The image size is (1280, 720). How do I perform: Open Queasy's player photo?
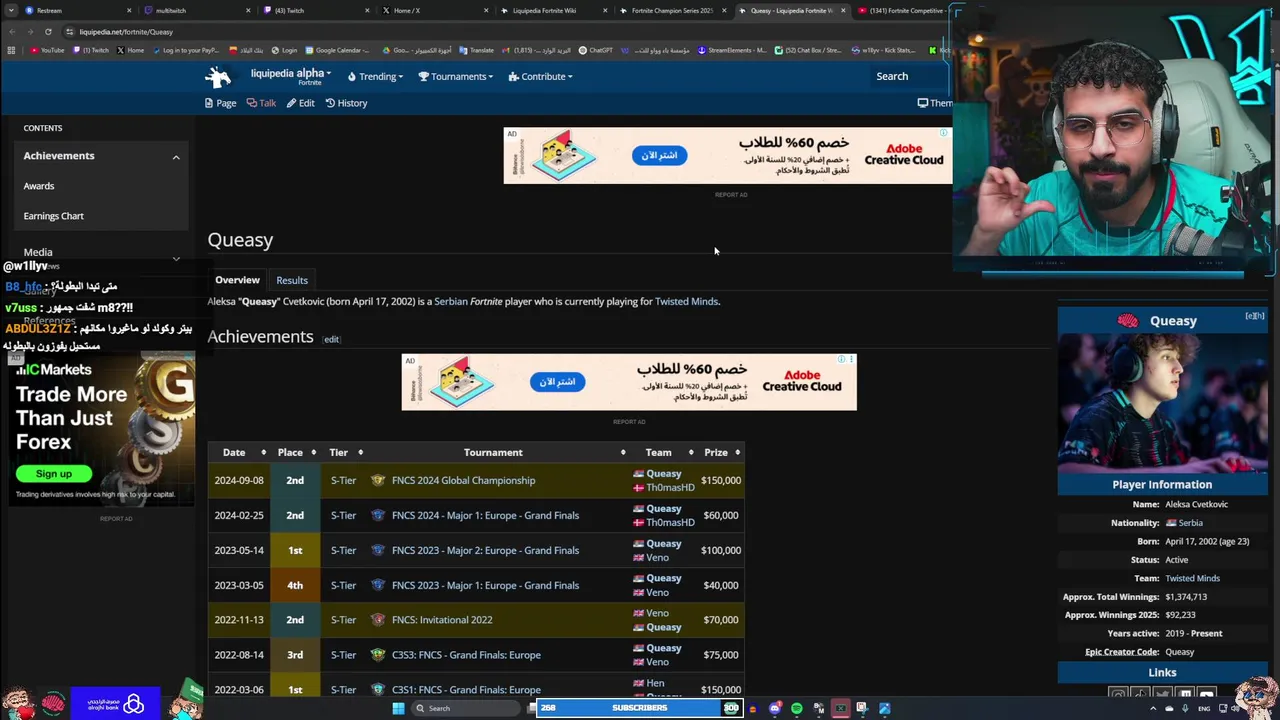pyautogui.click(x=1162, y=404)
